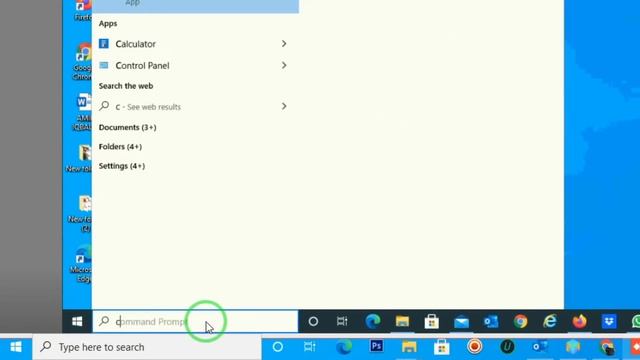Open Outlook in the taskbar with 'command Prompt' box

(491, 322)
